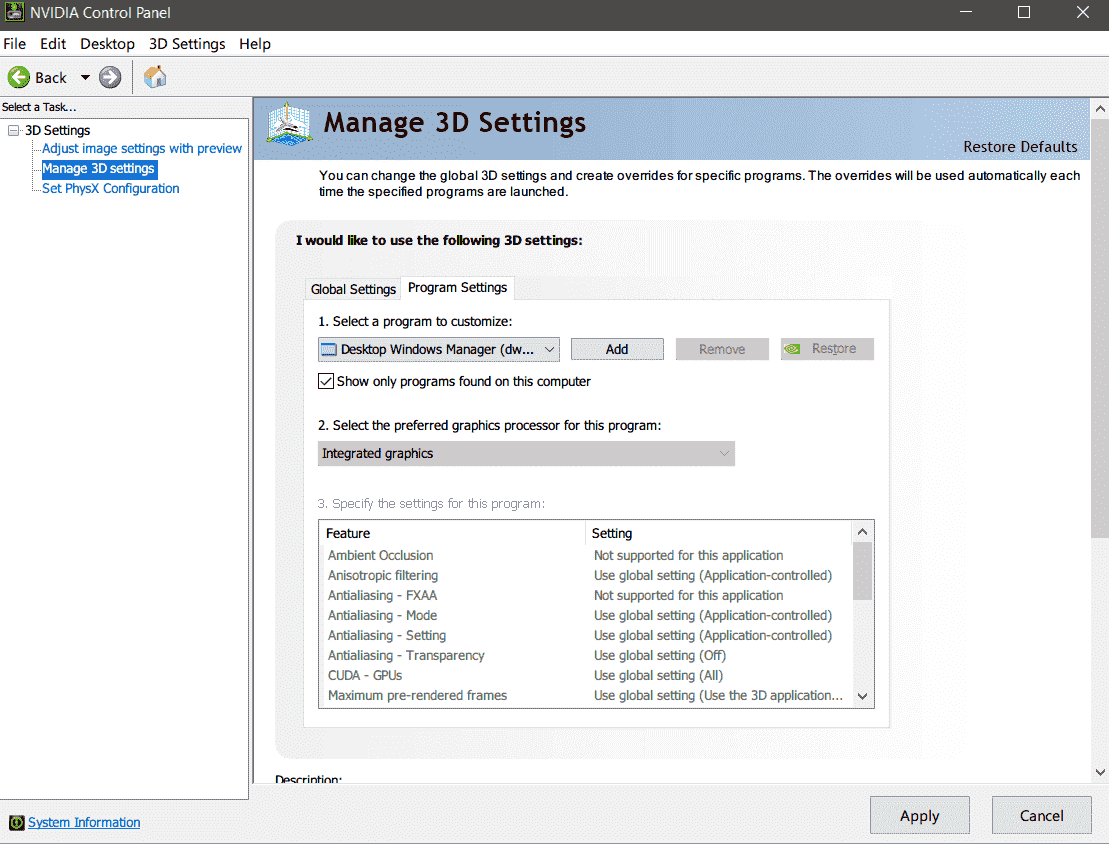This screenshot has height=845, width=1109.
Task: Click the Feature column header
Action: pyautogui.click(x=452, y=533)
